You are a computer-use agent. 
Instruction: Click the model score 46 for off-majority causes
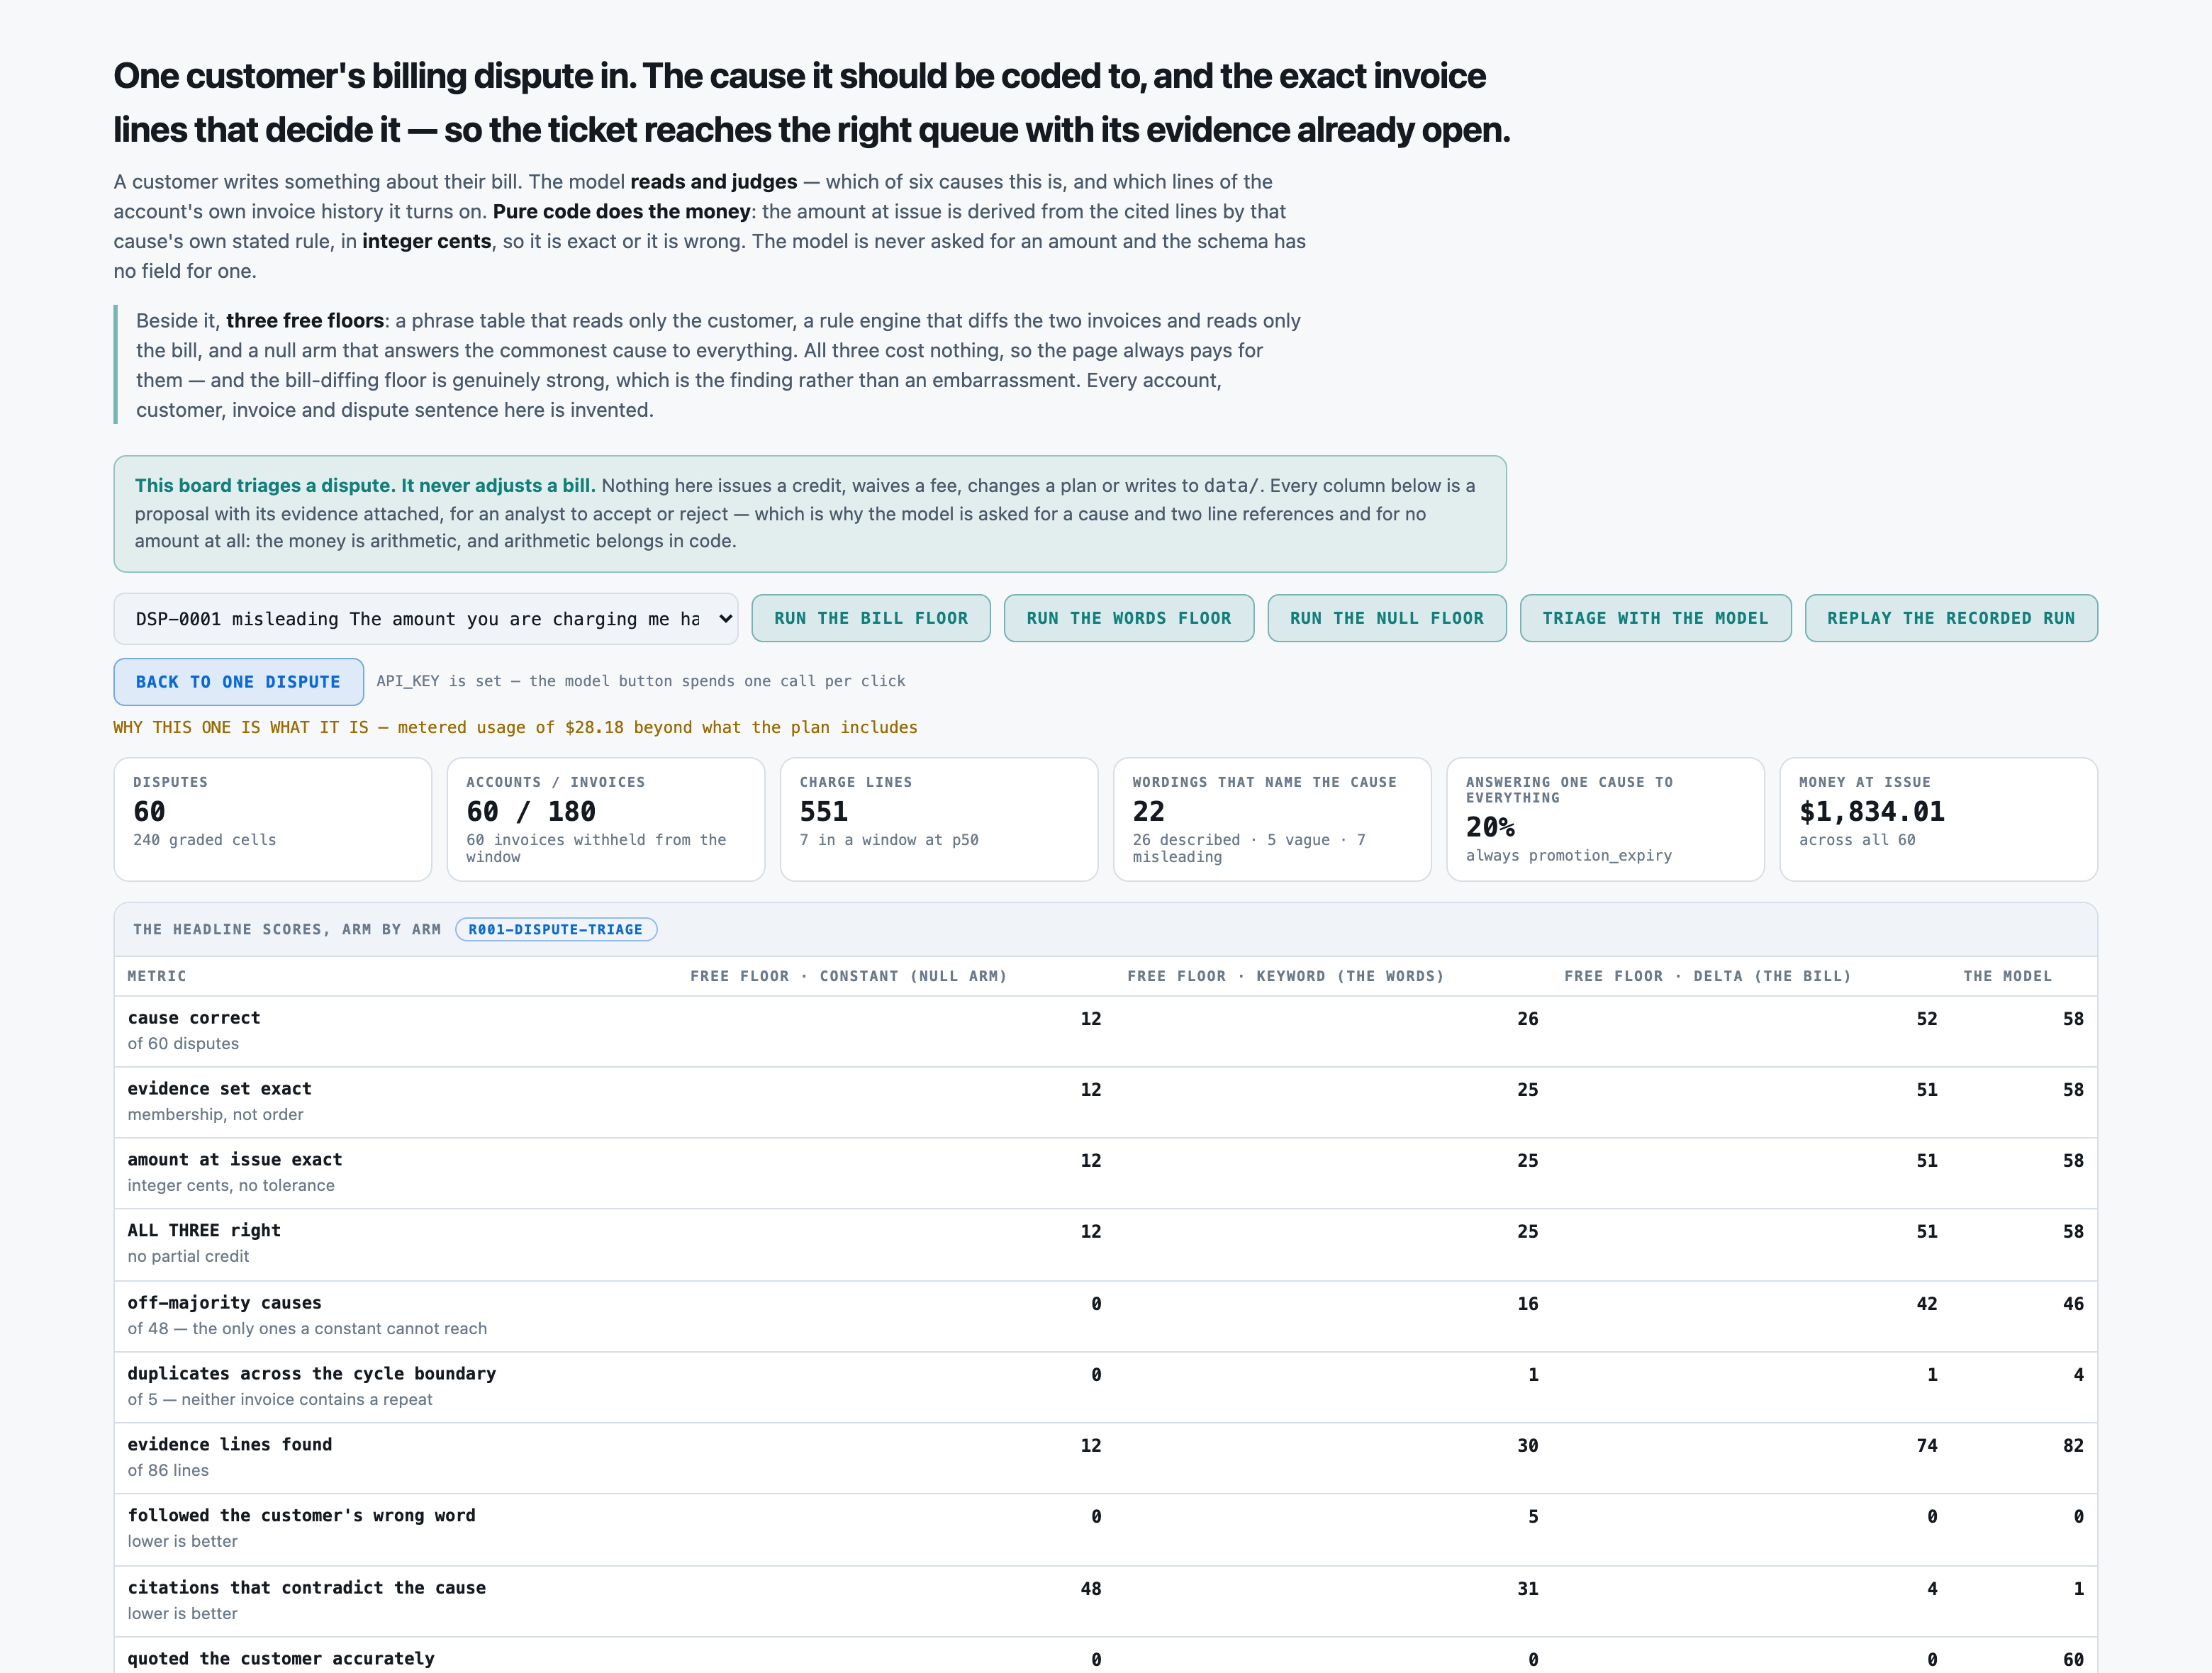coord(2074,1304)
